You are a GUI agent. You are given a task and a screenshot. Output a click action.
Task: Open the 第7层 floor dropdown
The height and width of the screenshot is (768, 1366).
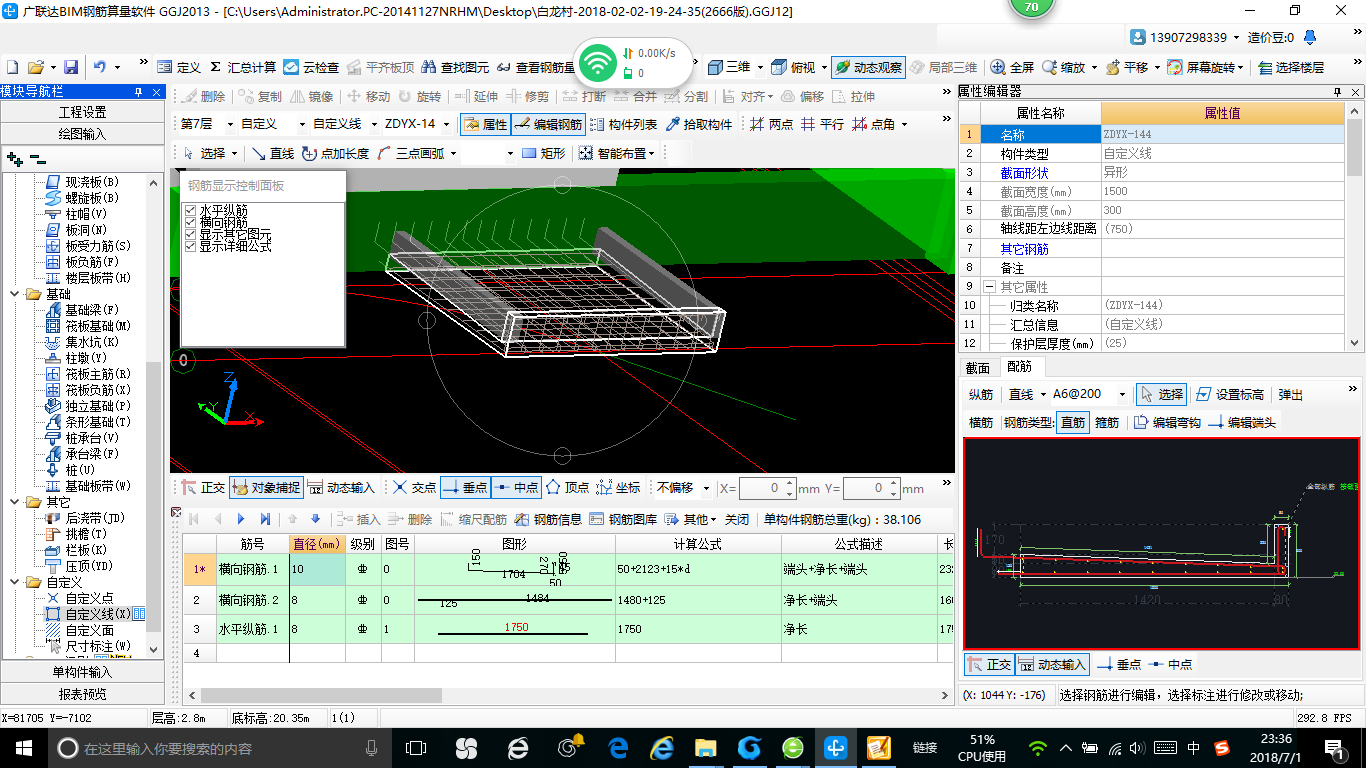pyautogui.click(x=232, y=124)
